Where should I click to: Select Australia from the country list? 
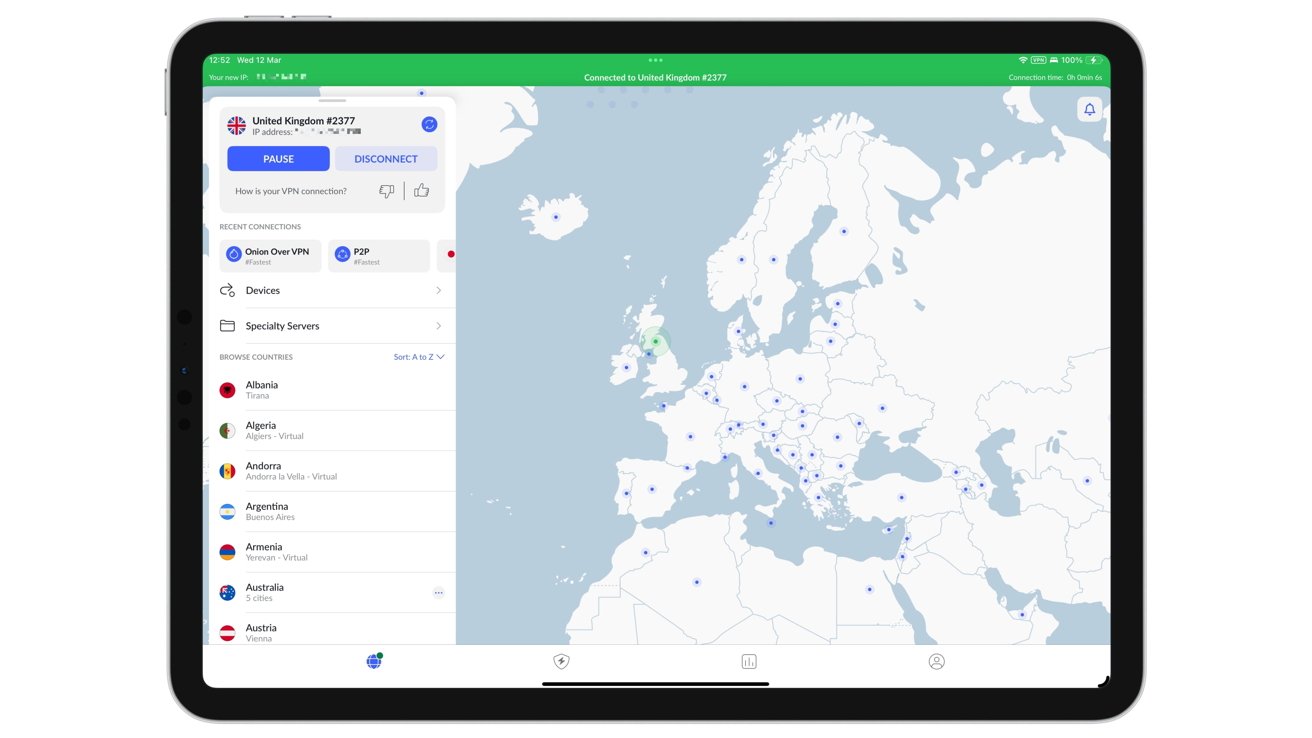331,593
